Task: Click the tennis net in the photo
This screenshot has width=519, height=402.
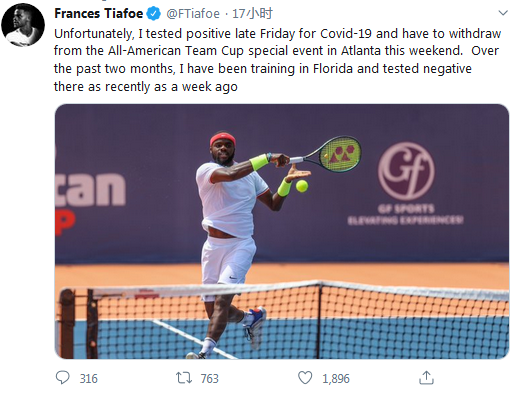Action: click(x=283, y=320)
